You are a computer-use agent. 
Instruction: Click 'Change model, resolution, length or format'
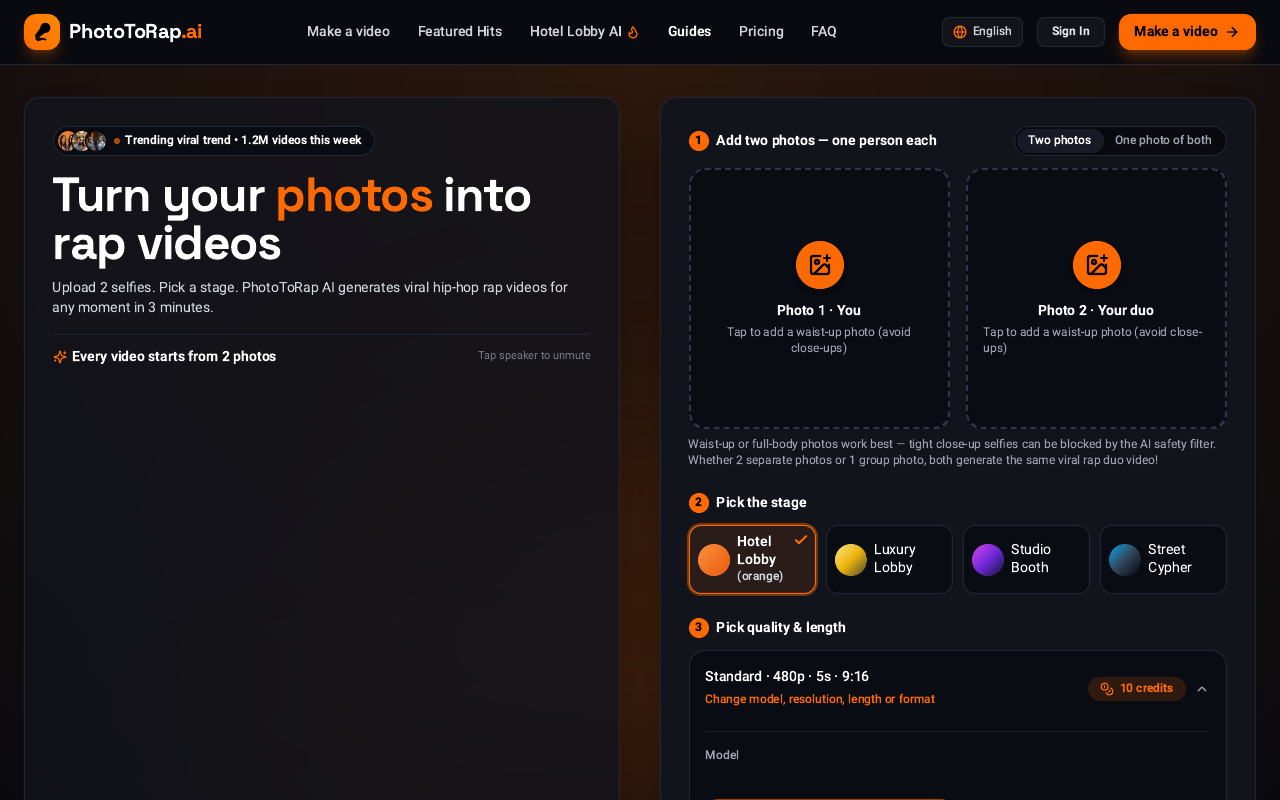820,700
